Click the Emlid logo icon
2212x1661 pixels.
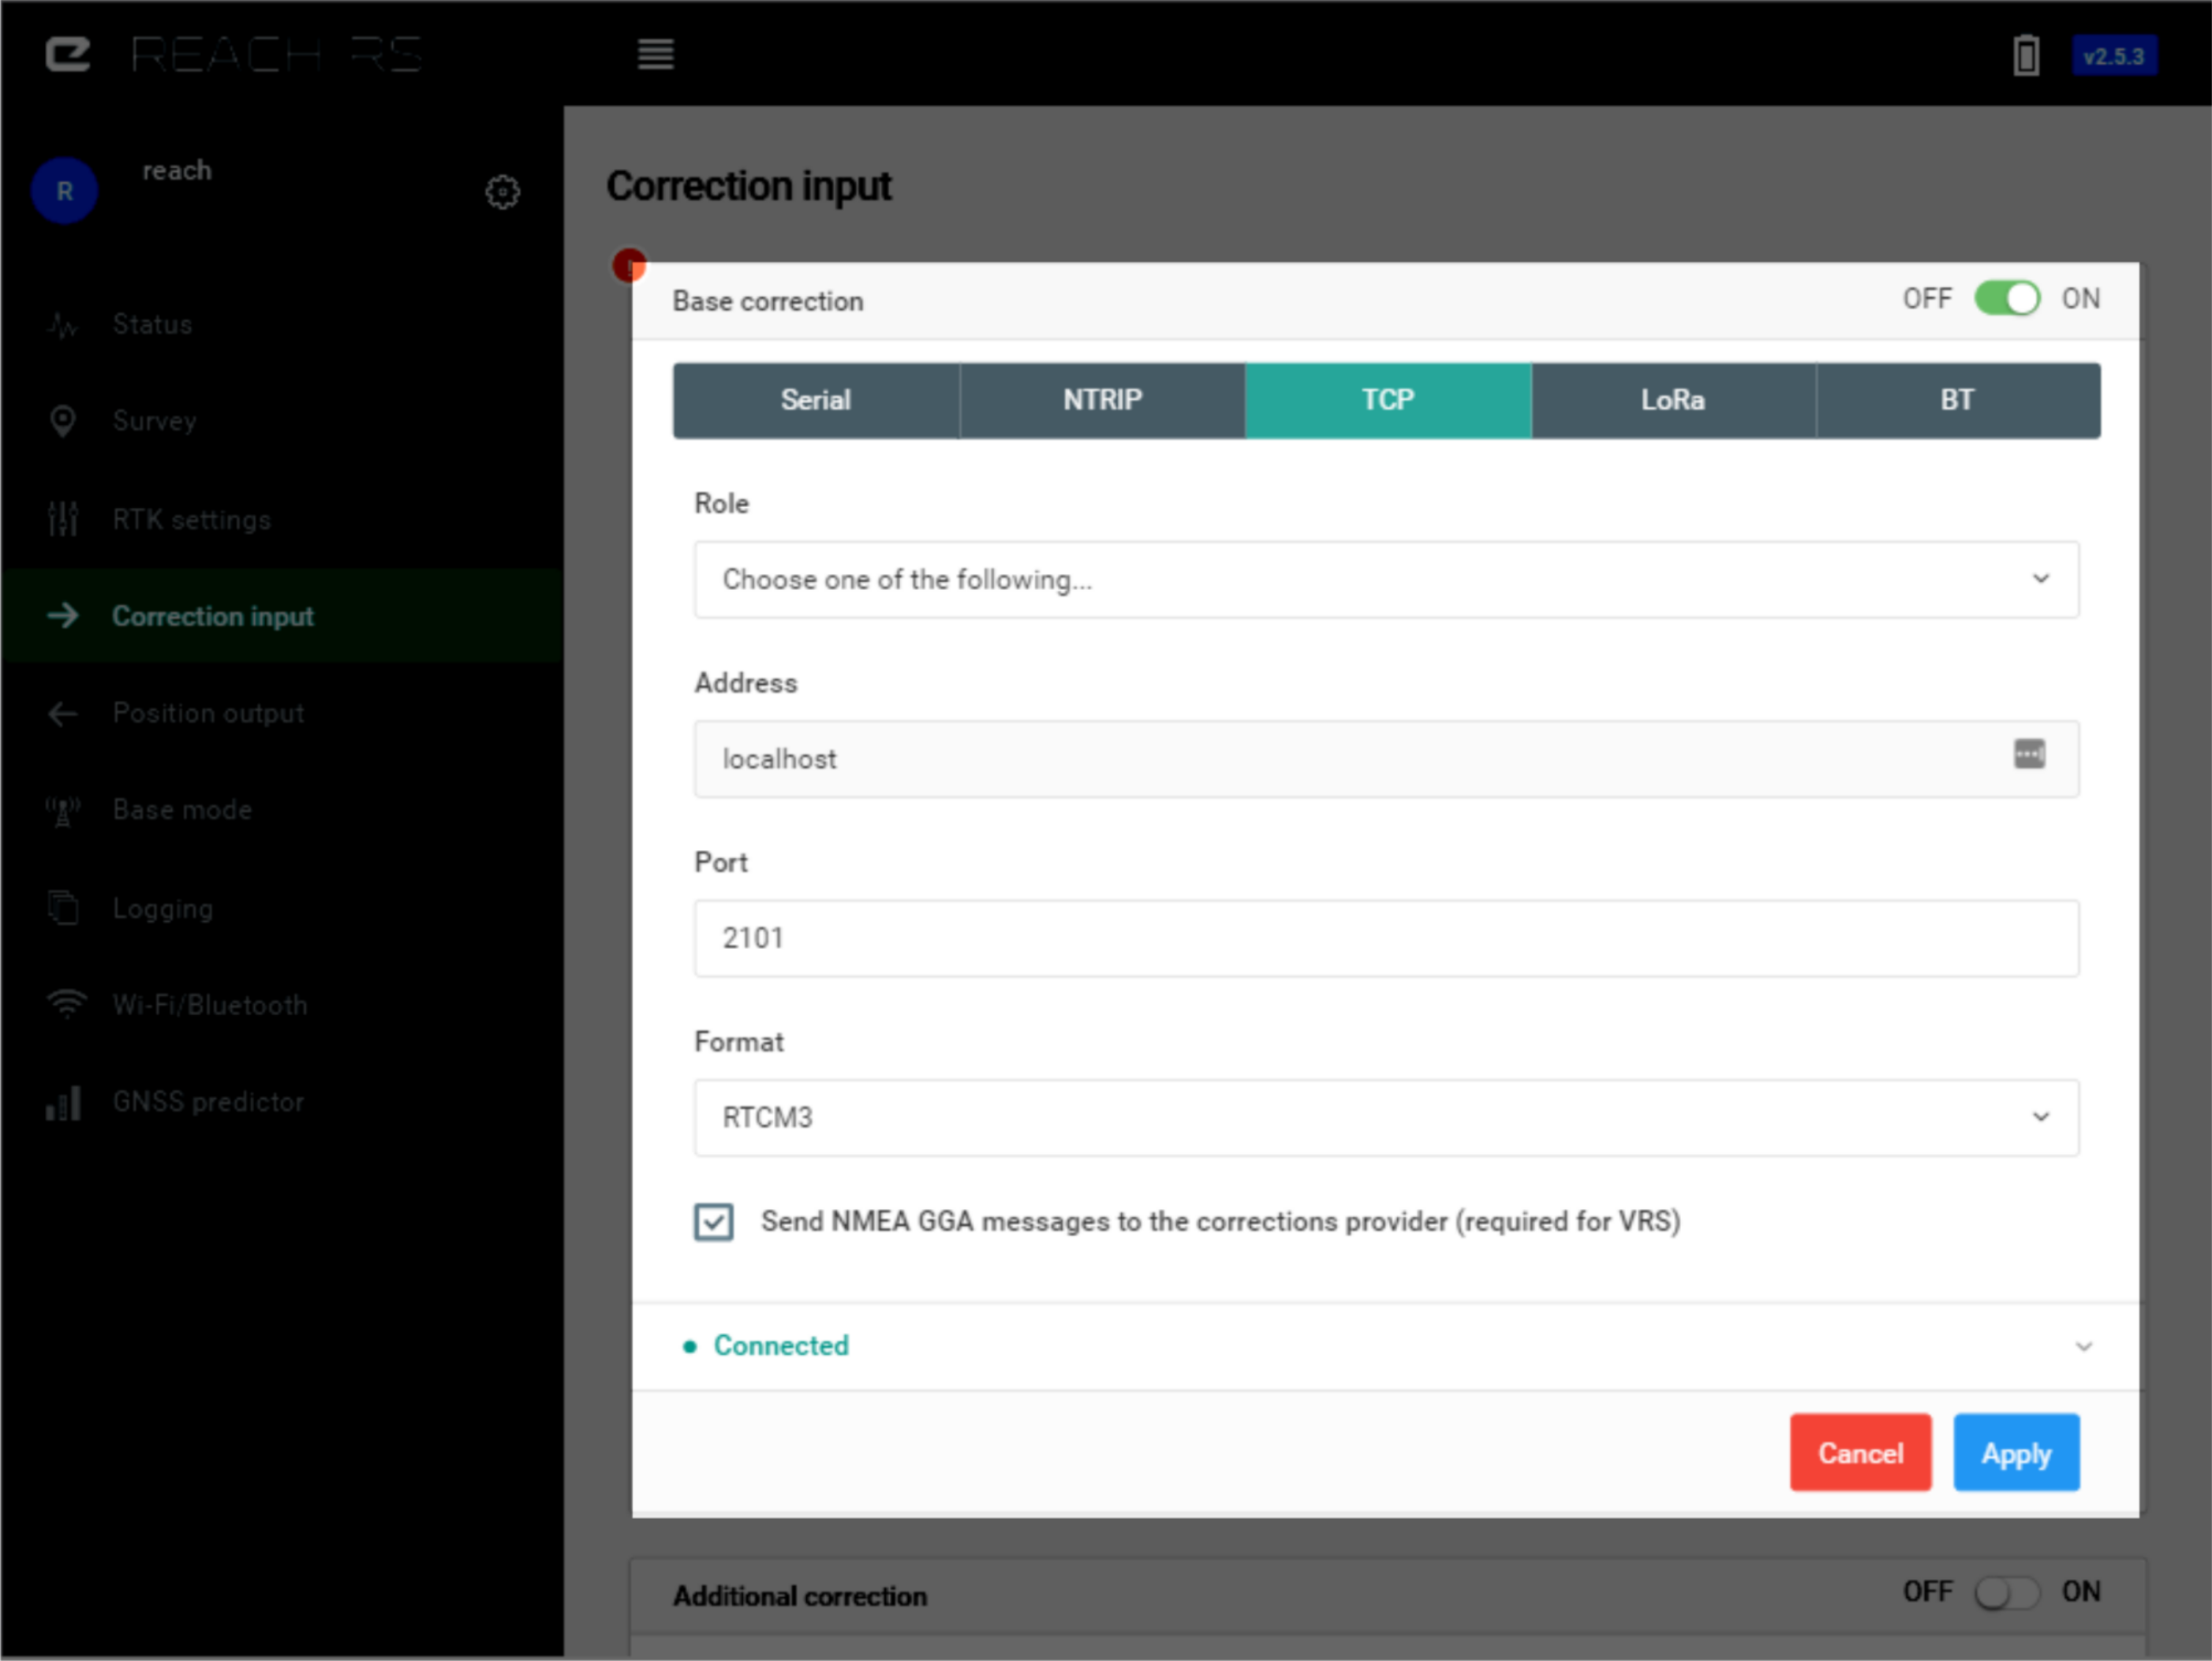(x=68, y=54)
